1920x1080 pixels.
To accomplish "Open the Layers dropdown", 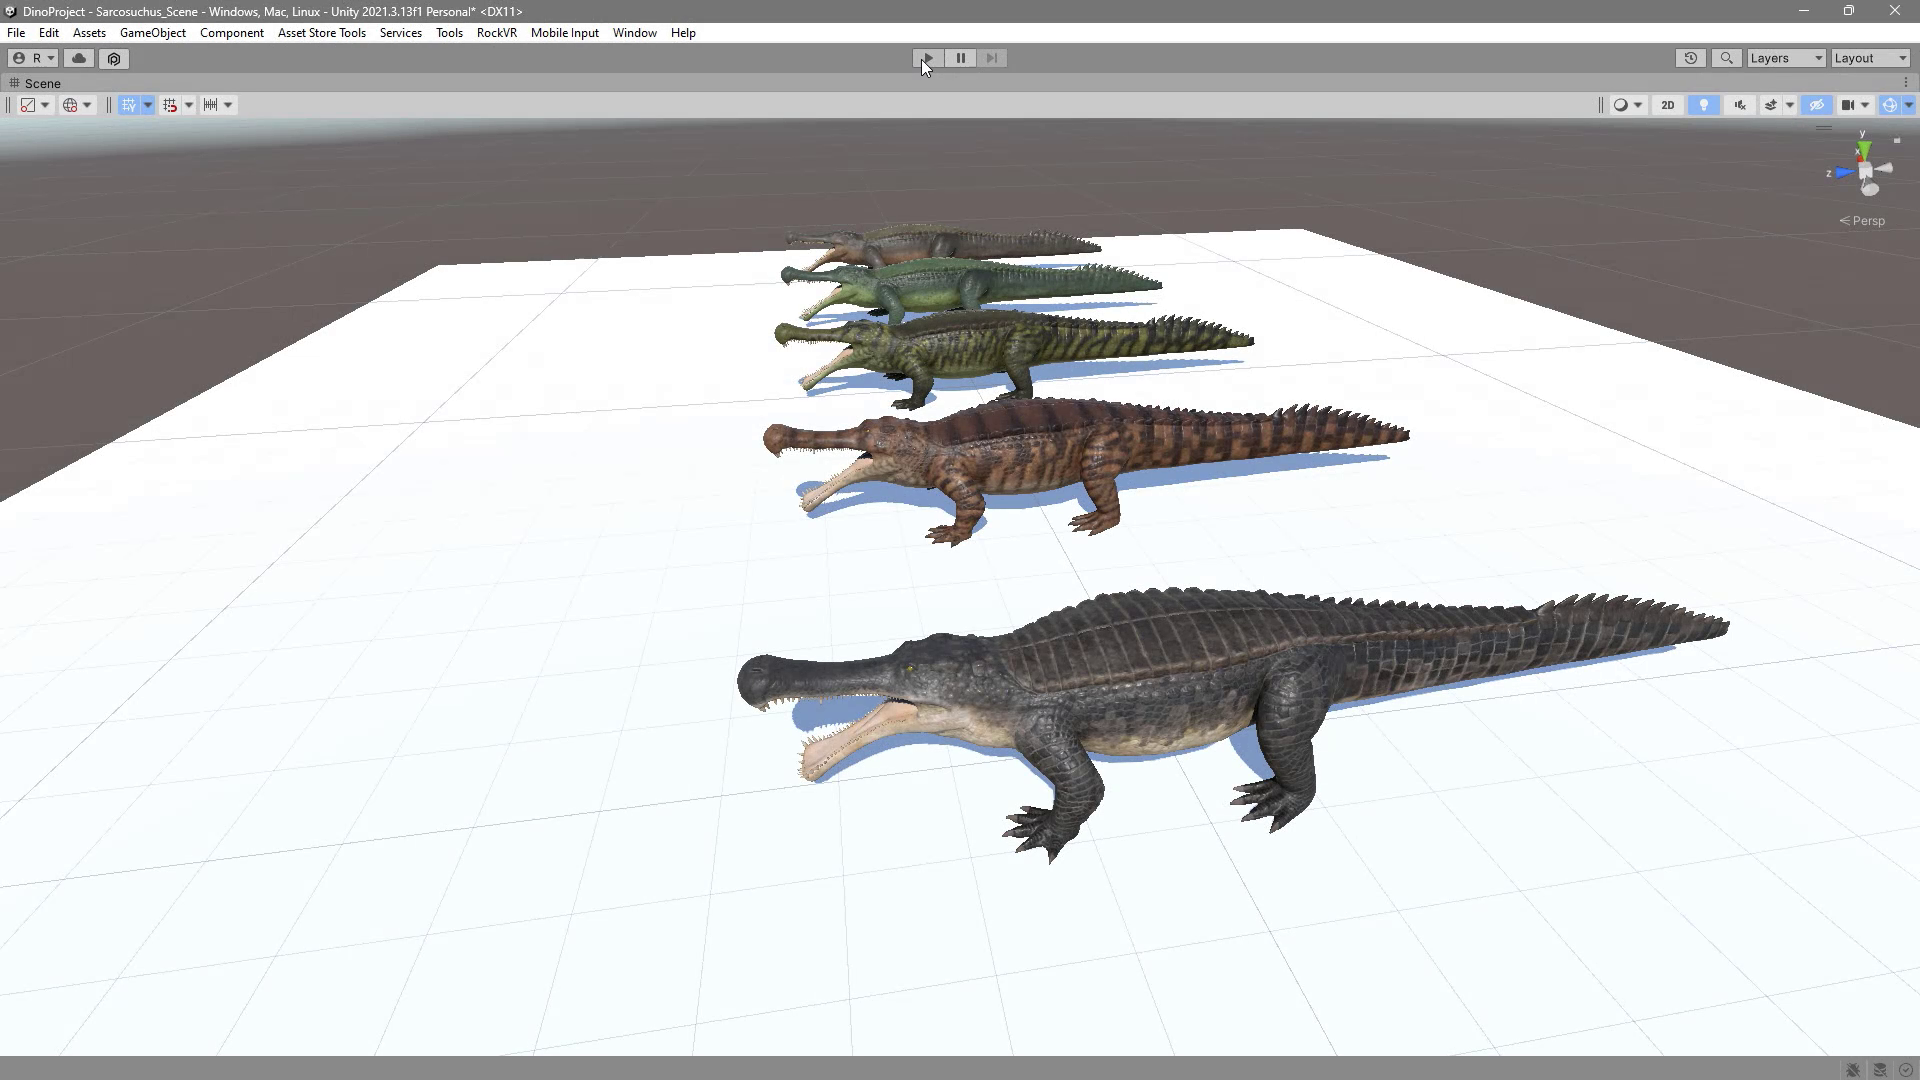I will 1786,58.
